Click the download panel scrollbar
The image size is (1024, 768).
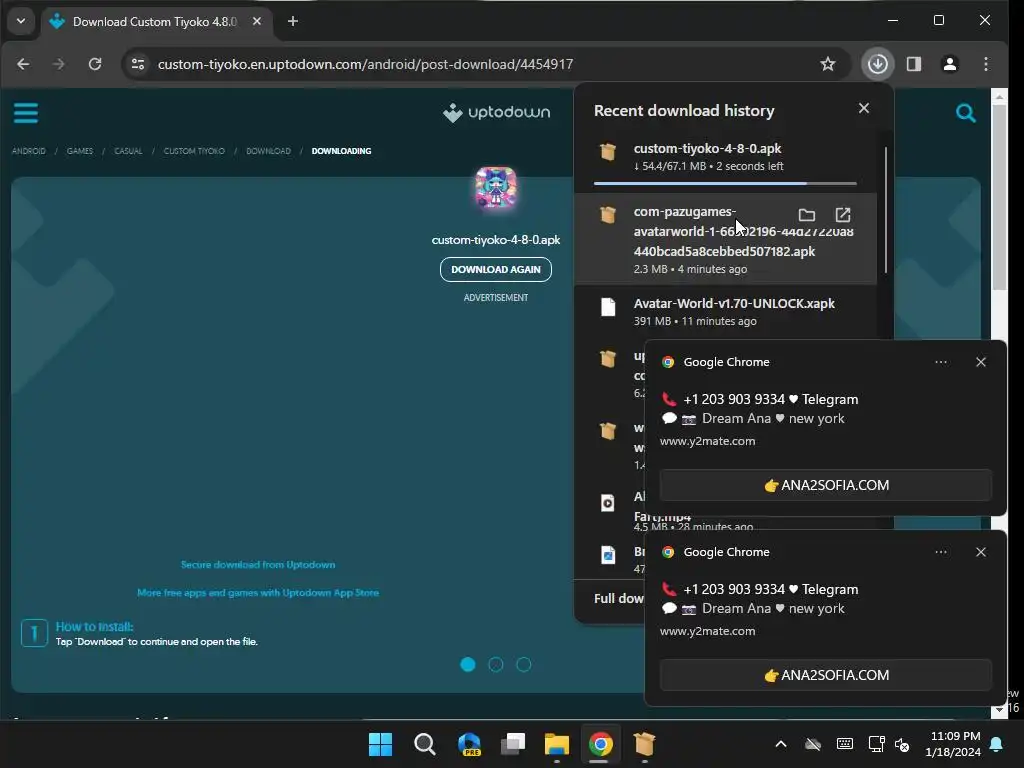tap(886, 209)
